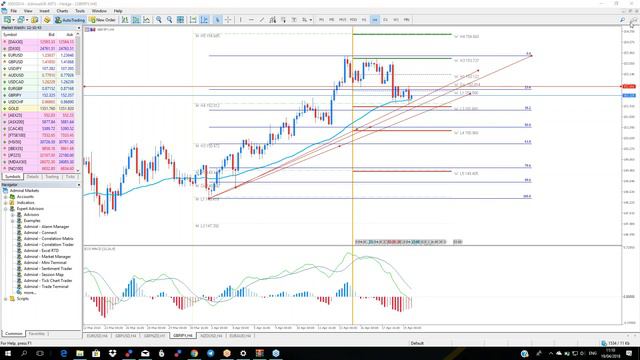The width and height of the screenshot is (640, 360).
Task: Expand the Scripts node in Navigator
Action: click(x=6, y=299)
